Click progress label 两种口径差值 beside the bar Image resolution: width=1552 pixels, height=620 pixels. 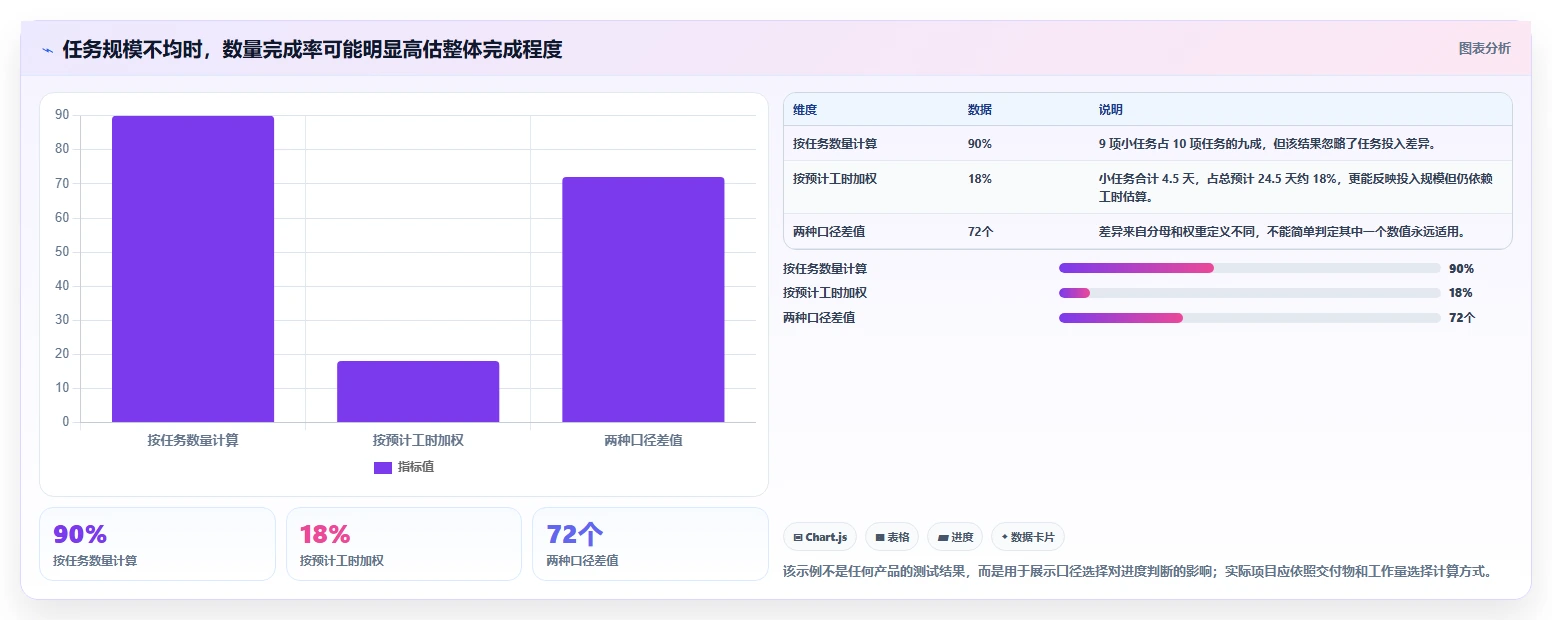819,318
